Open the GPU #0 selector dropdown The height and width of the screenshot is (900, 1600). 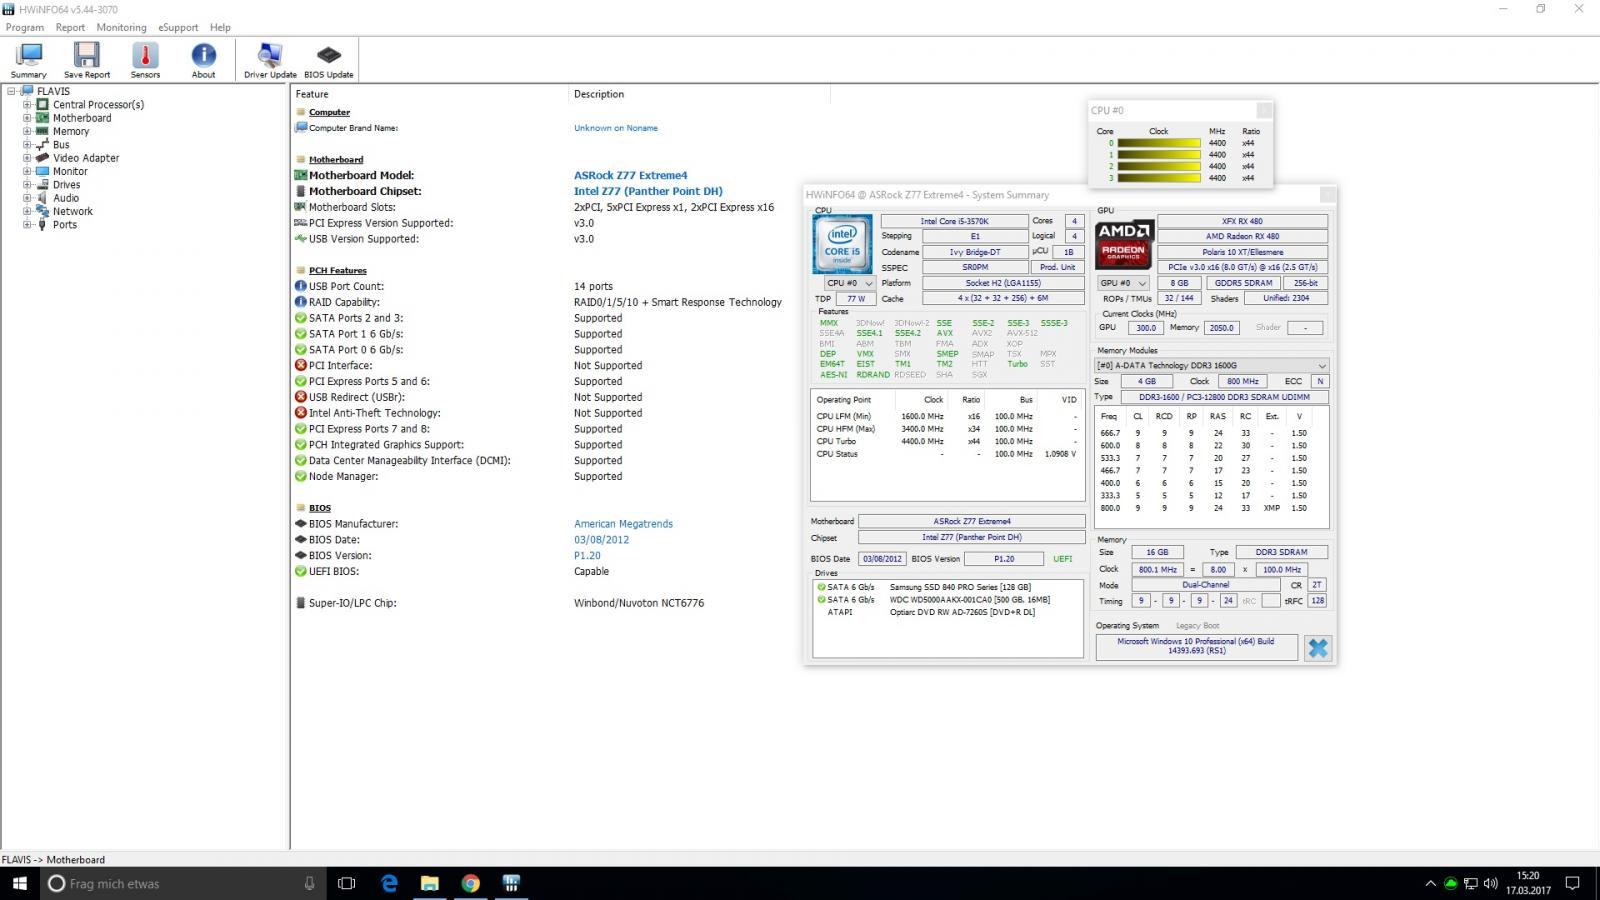(x=1123, y=283)
